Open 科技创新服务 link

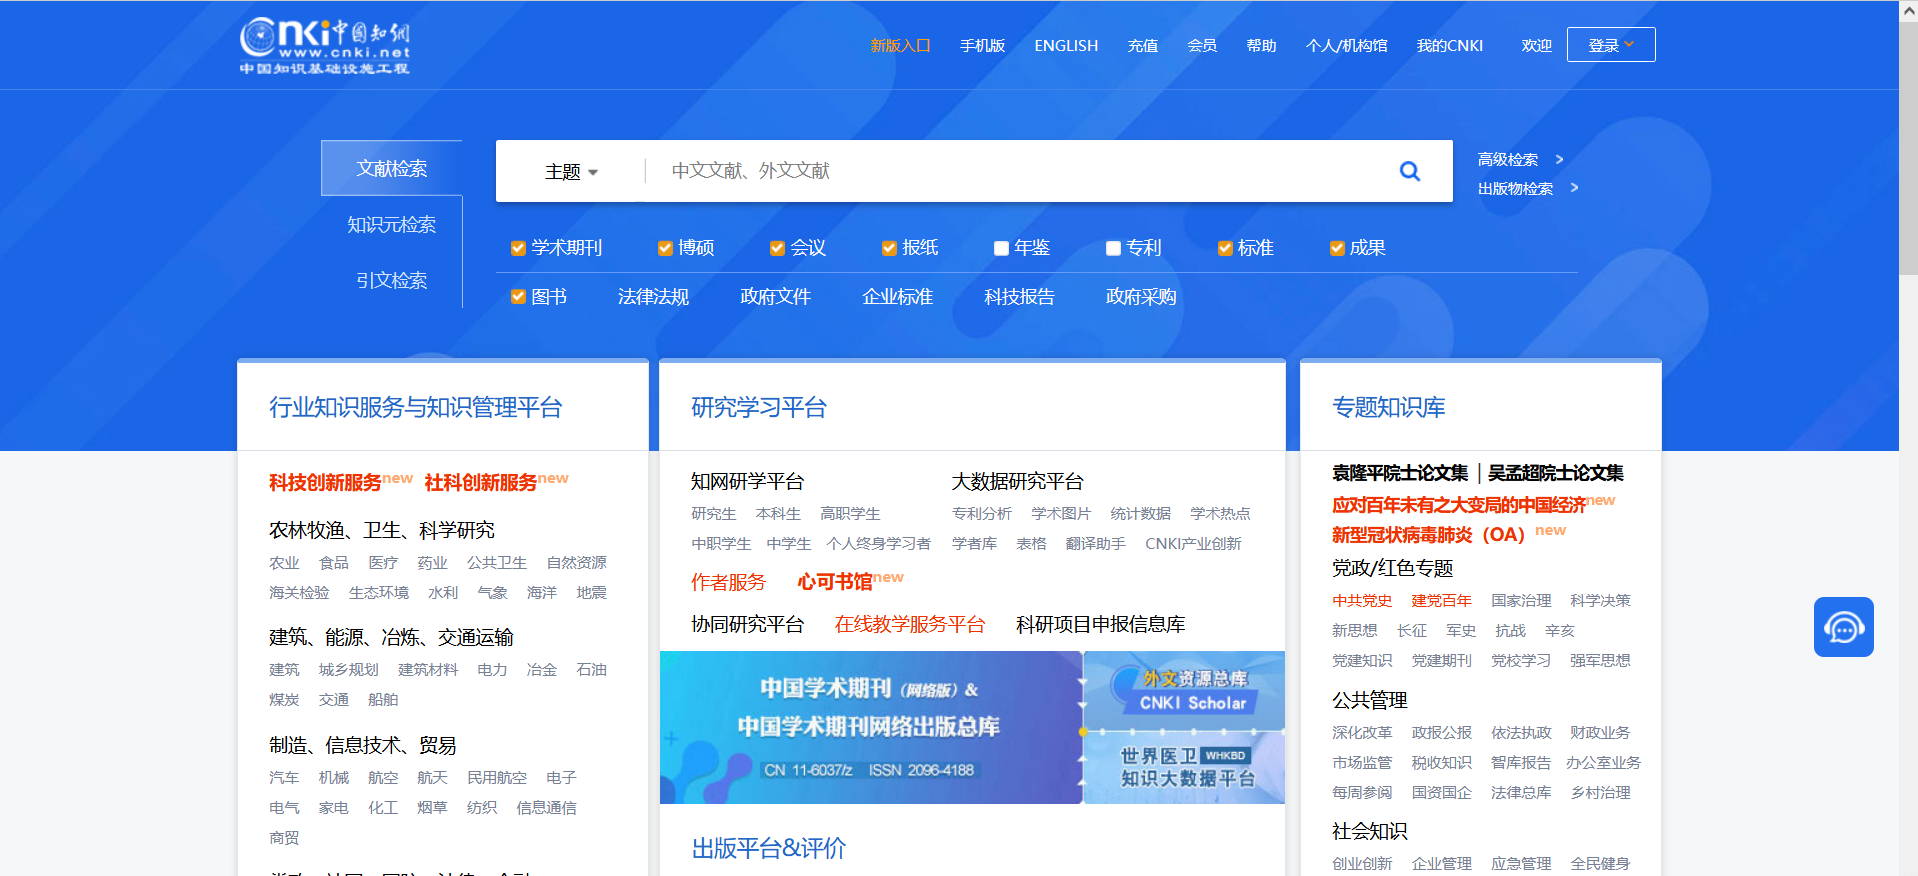tap(325, 483)
